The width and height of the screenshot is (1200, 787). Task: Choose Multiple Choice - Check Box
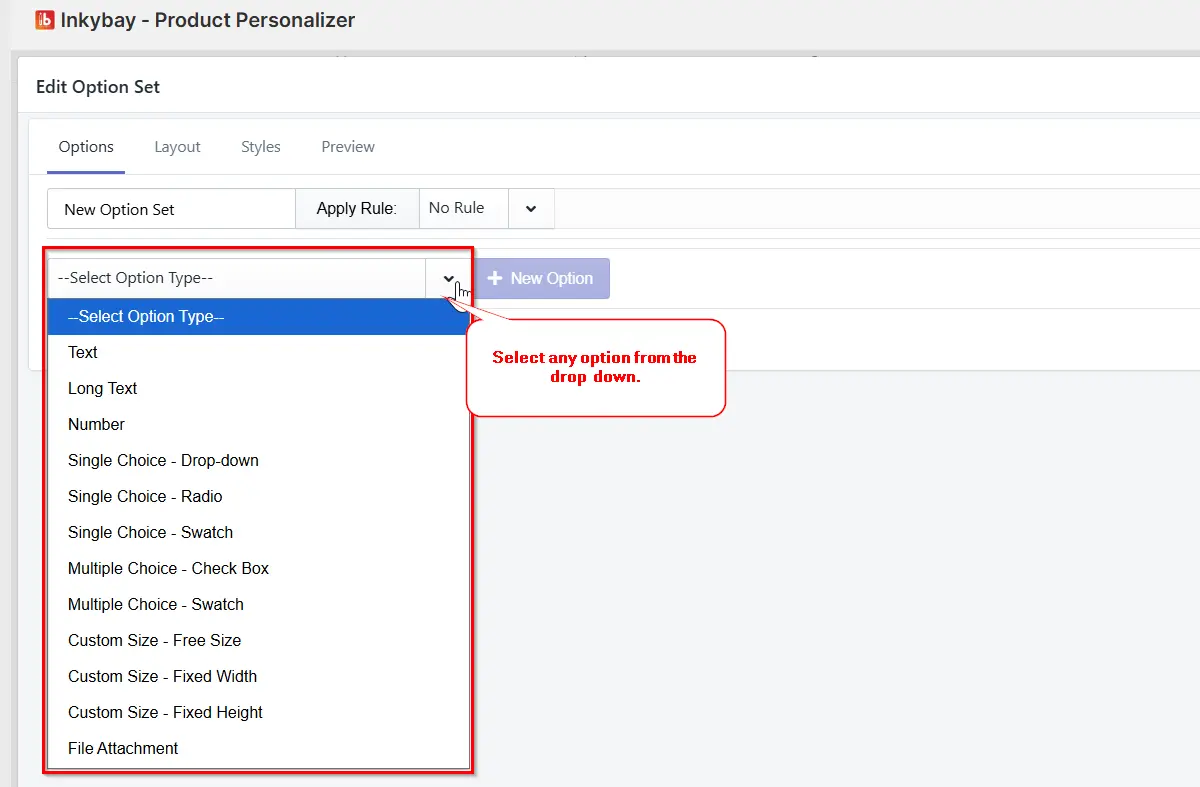(x=258, y=568)
